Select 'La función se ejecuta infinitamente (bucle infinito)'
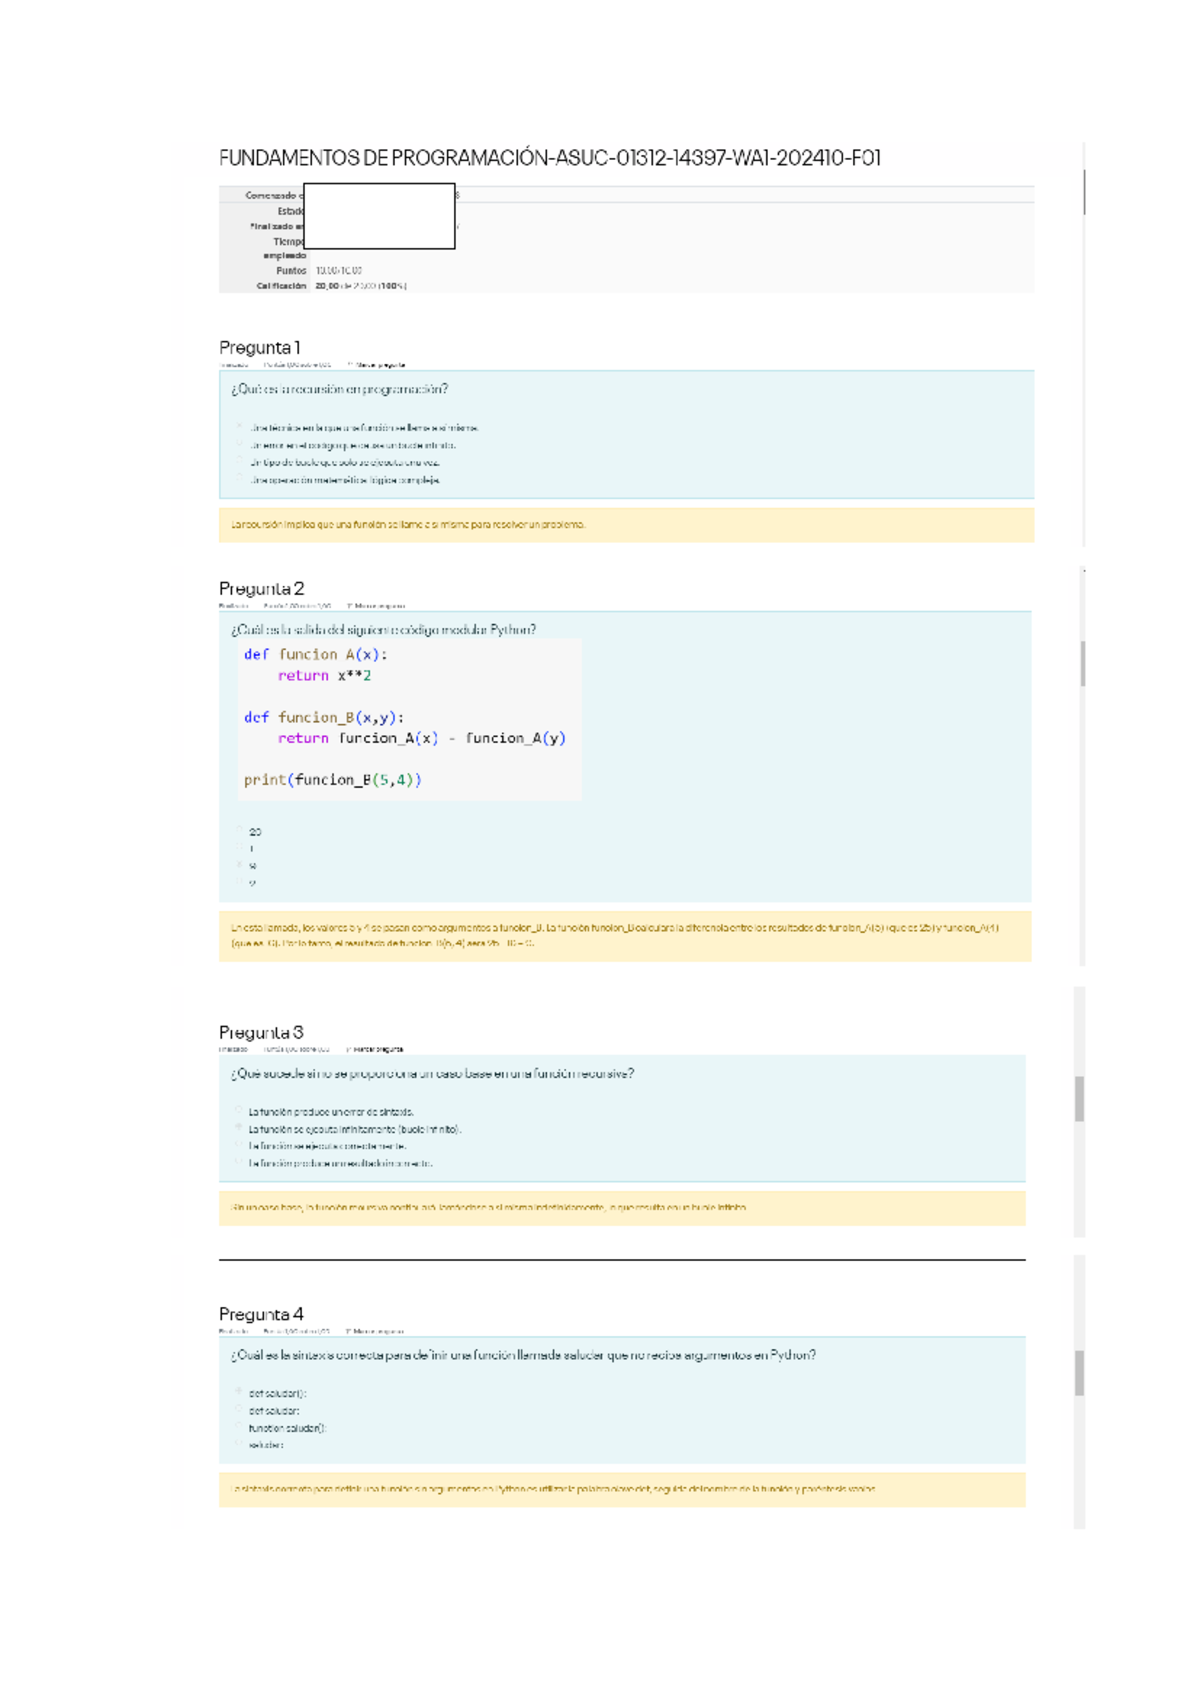Viewport: 1200px width, 1696px height. click(240, 1129)
